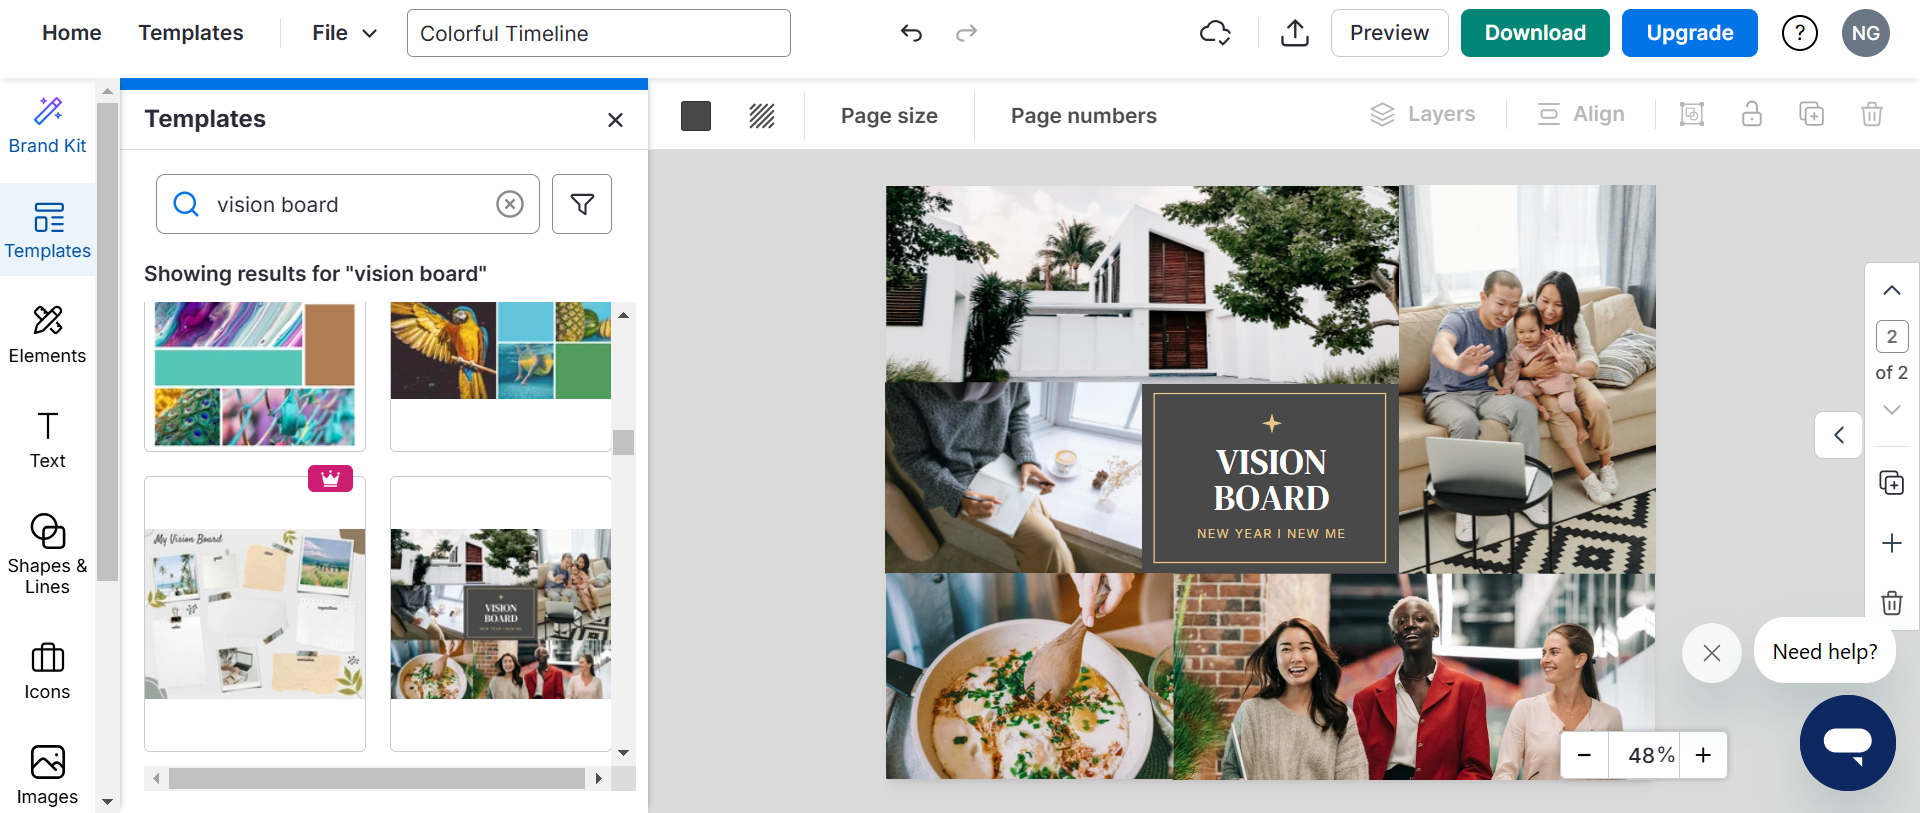Click the results list scroll down arrow

[624, 753]
